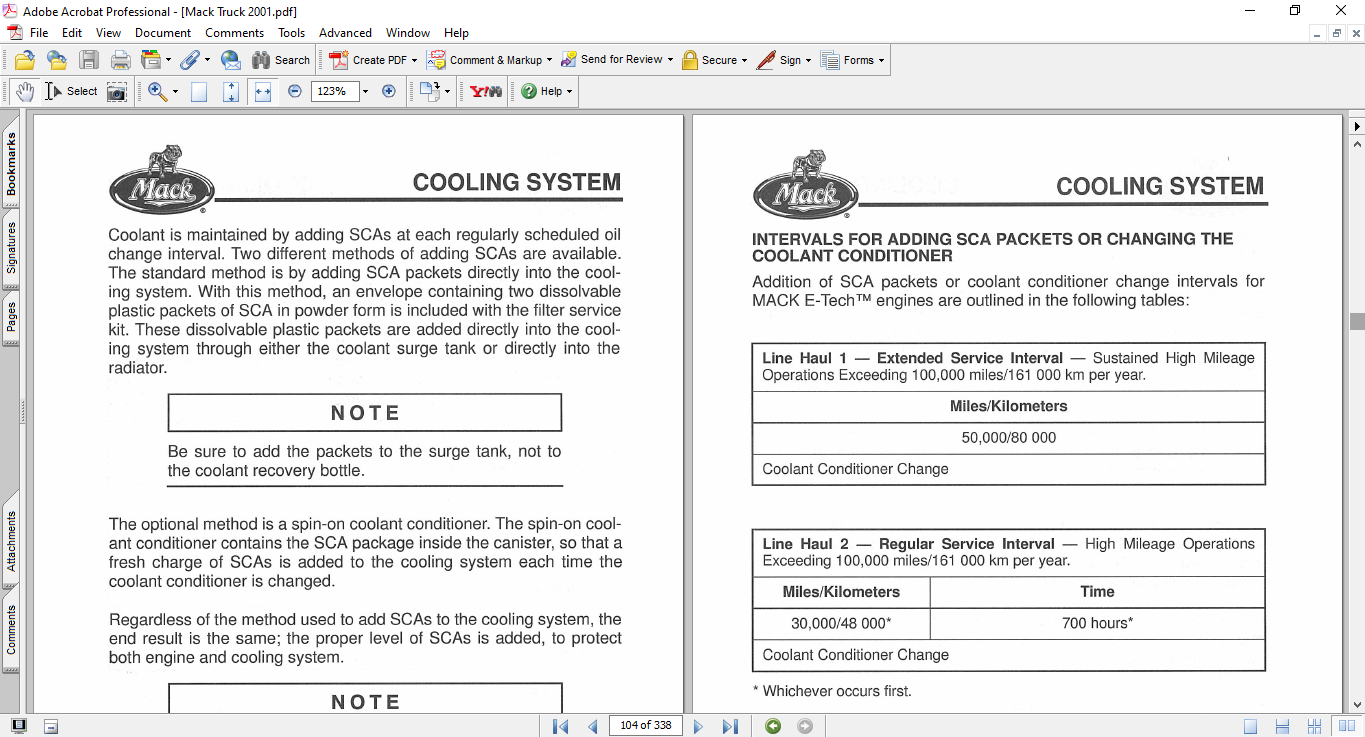Click the page number field showing 104 of 338
The height and width of the screenshot is (737, 1365).
[x=646, y=726]
